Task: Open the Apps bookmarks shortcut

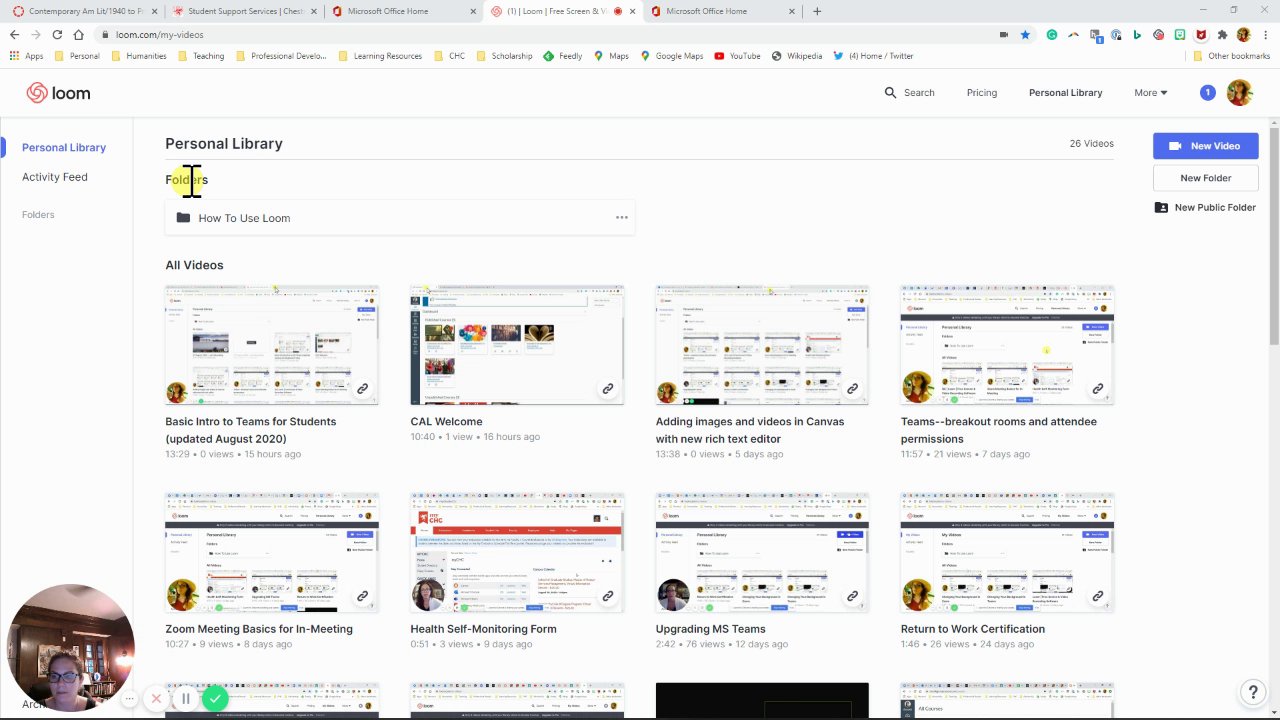Action: coord(27,56)
